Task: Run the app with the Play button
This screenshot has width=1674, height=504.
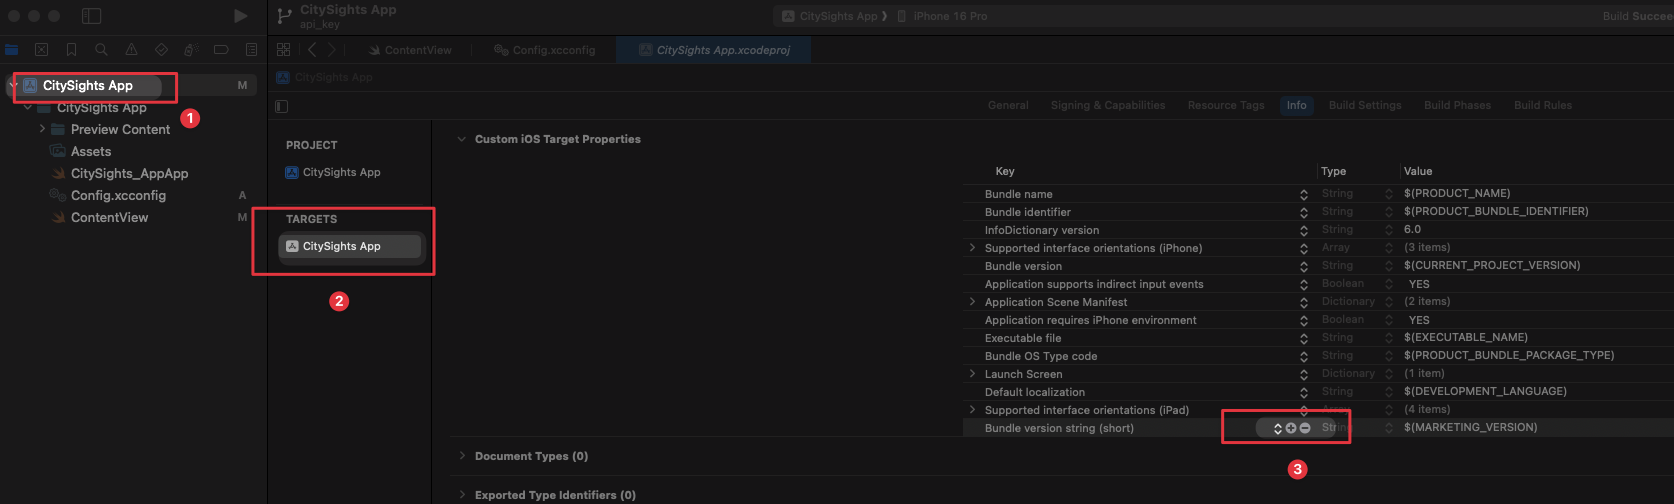Action: point(240,16)
